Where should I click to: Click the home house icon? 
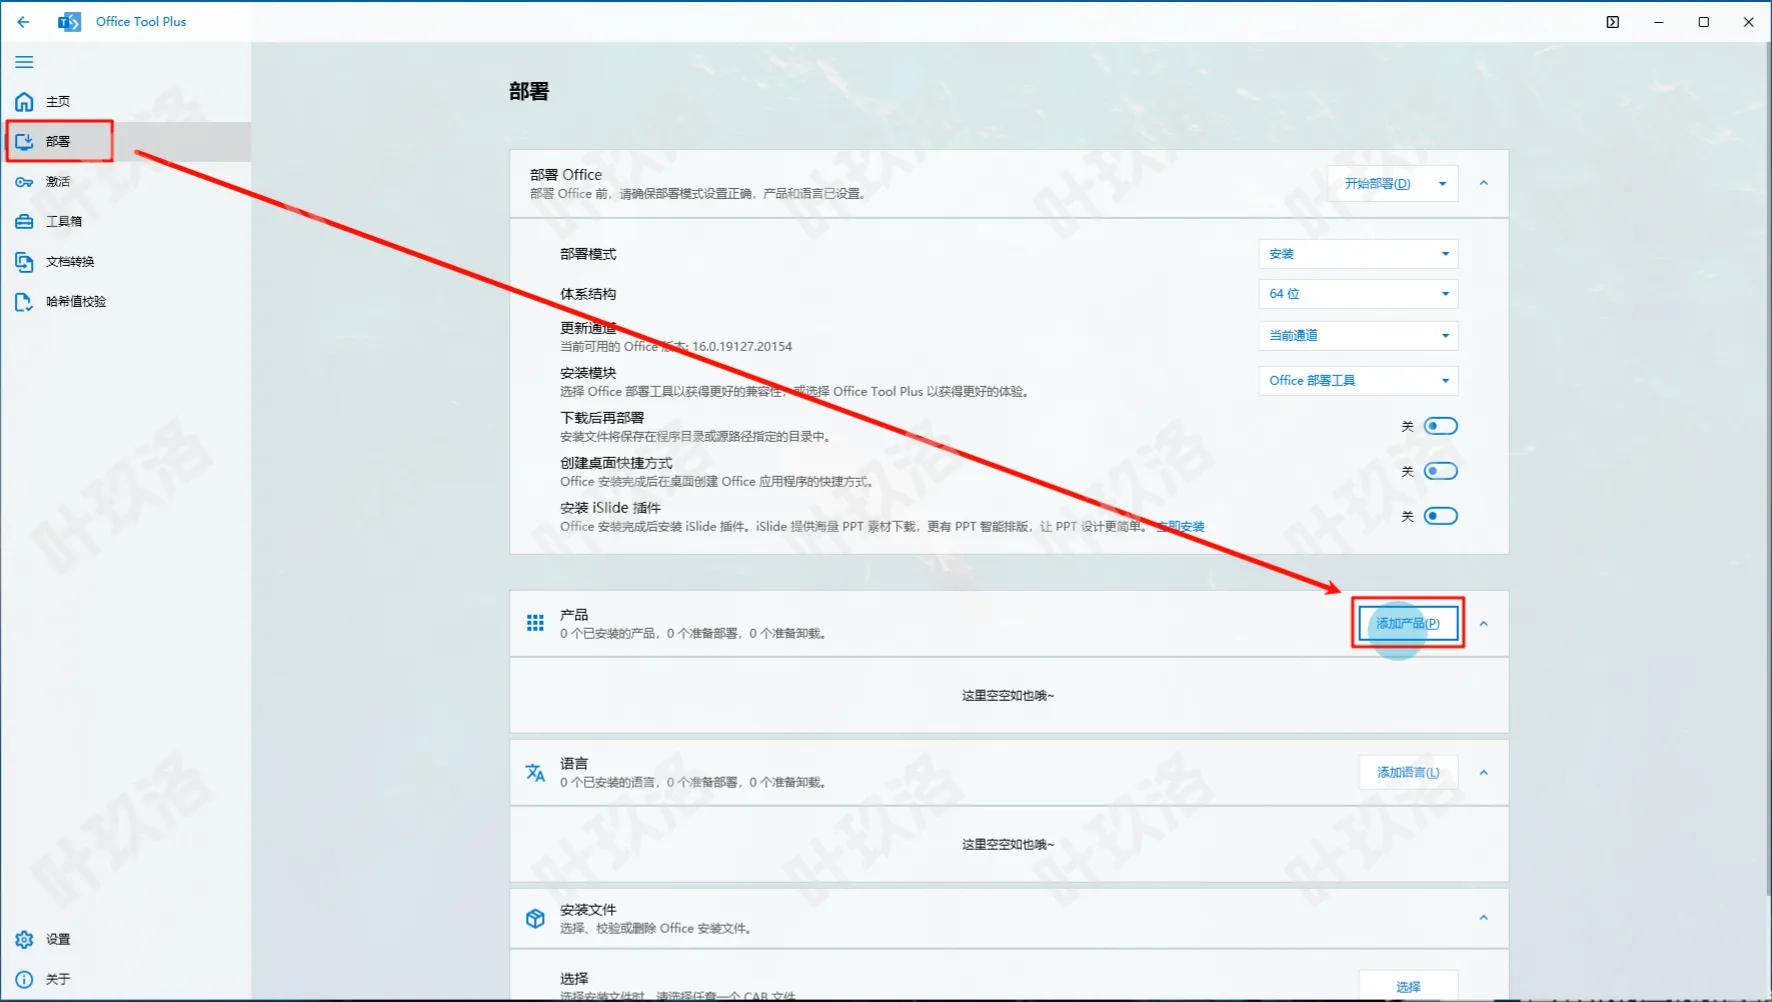[x=24, y=102]
